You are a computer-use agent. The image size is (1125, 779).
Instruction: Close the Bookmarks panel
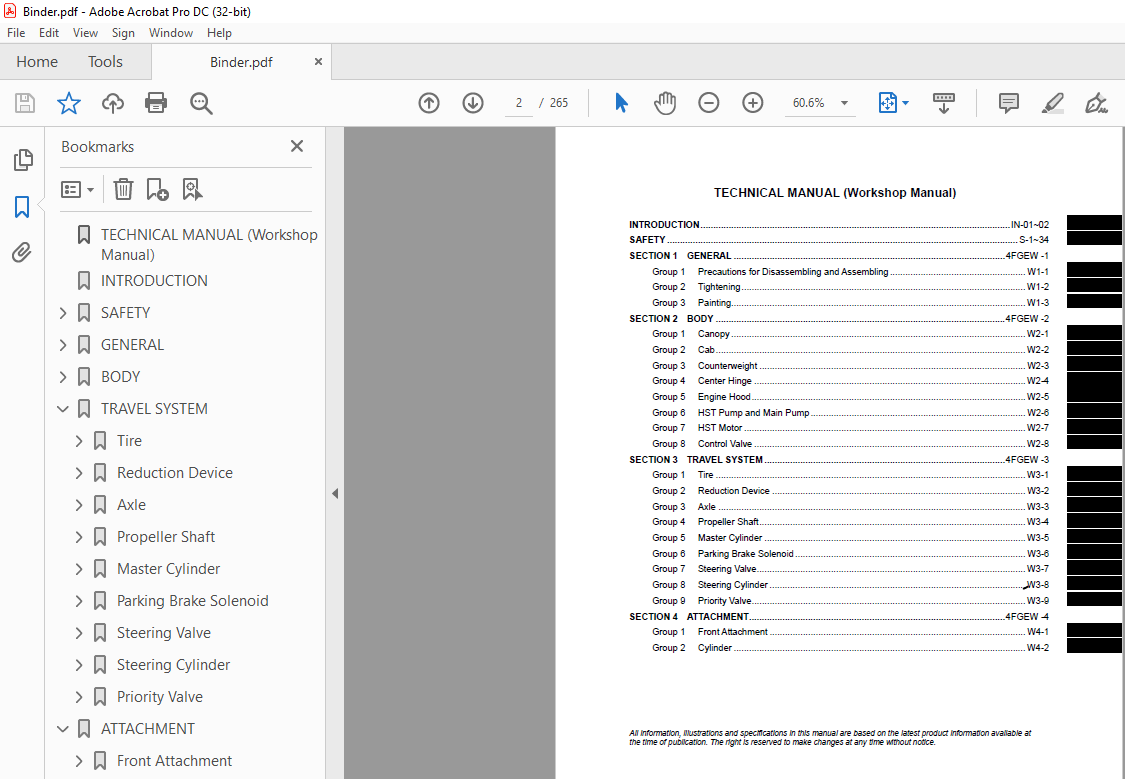pyautogui.click(x=297, y=146)
